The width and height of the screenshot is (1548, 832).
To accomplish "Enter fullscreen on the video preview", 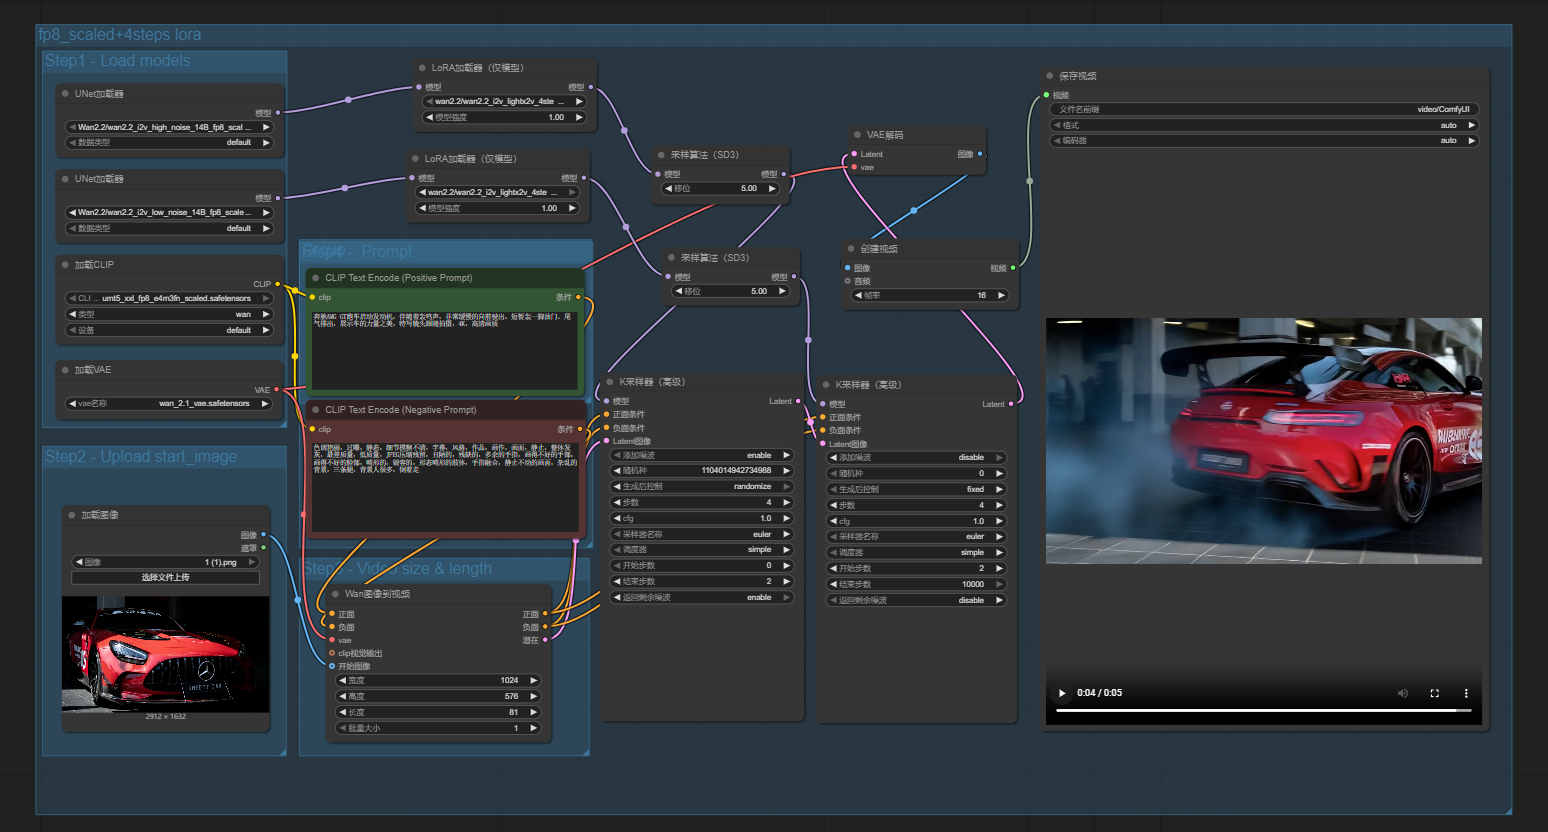I will coord(1434,693).
